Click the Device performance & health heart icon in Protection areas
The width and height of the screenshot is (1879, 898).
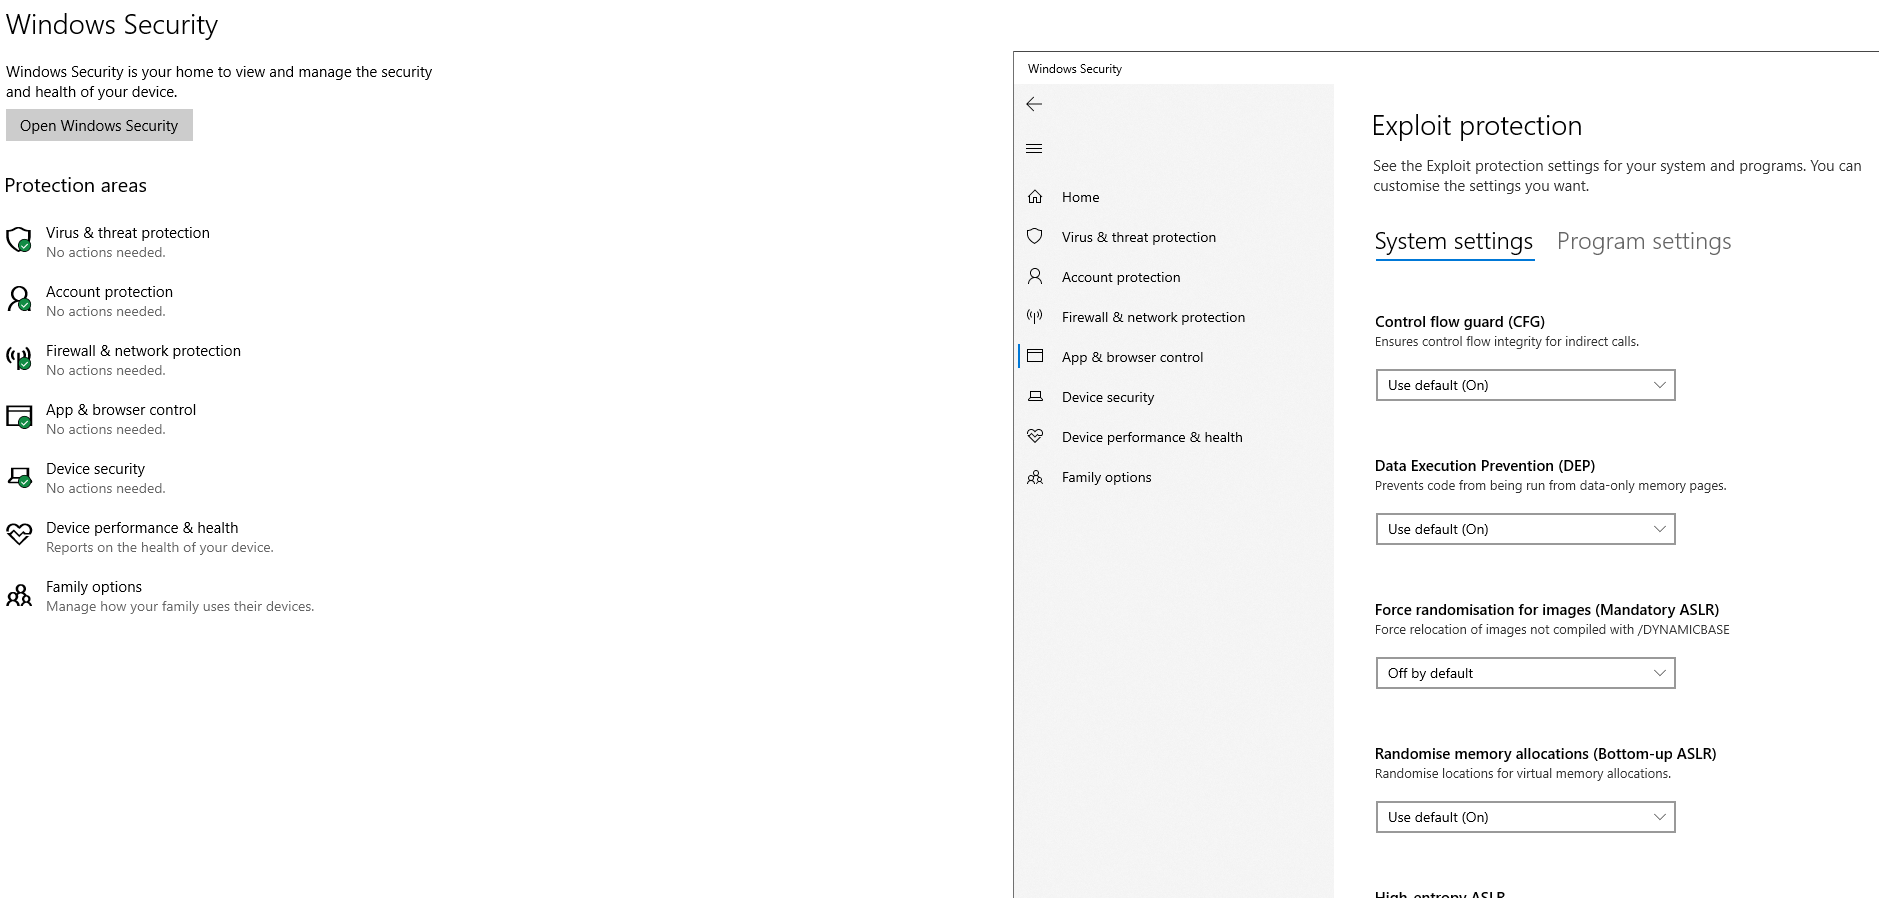coord(19,534)
